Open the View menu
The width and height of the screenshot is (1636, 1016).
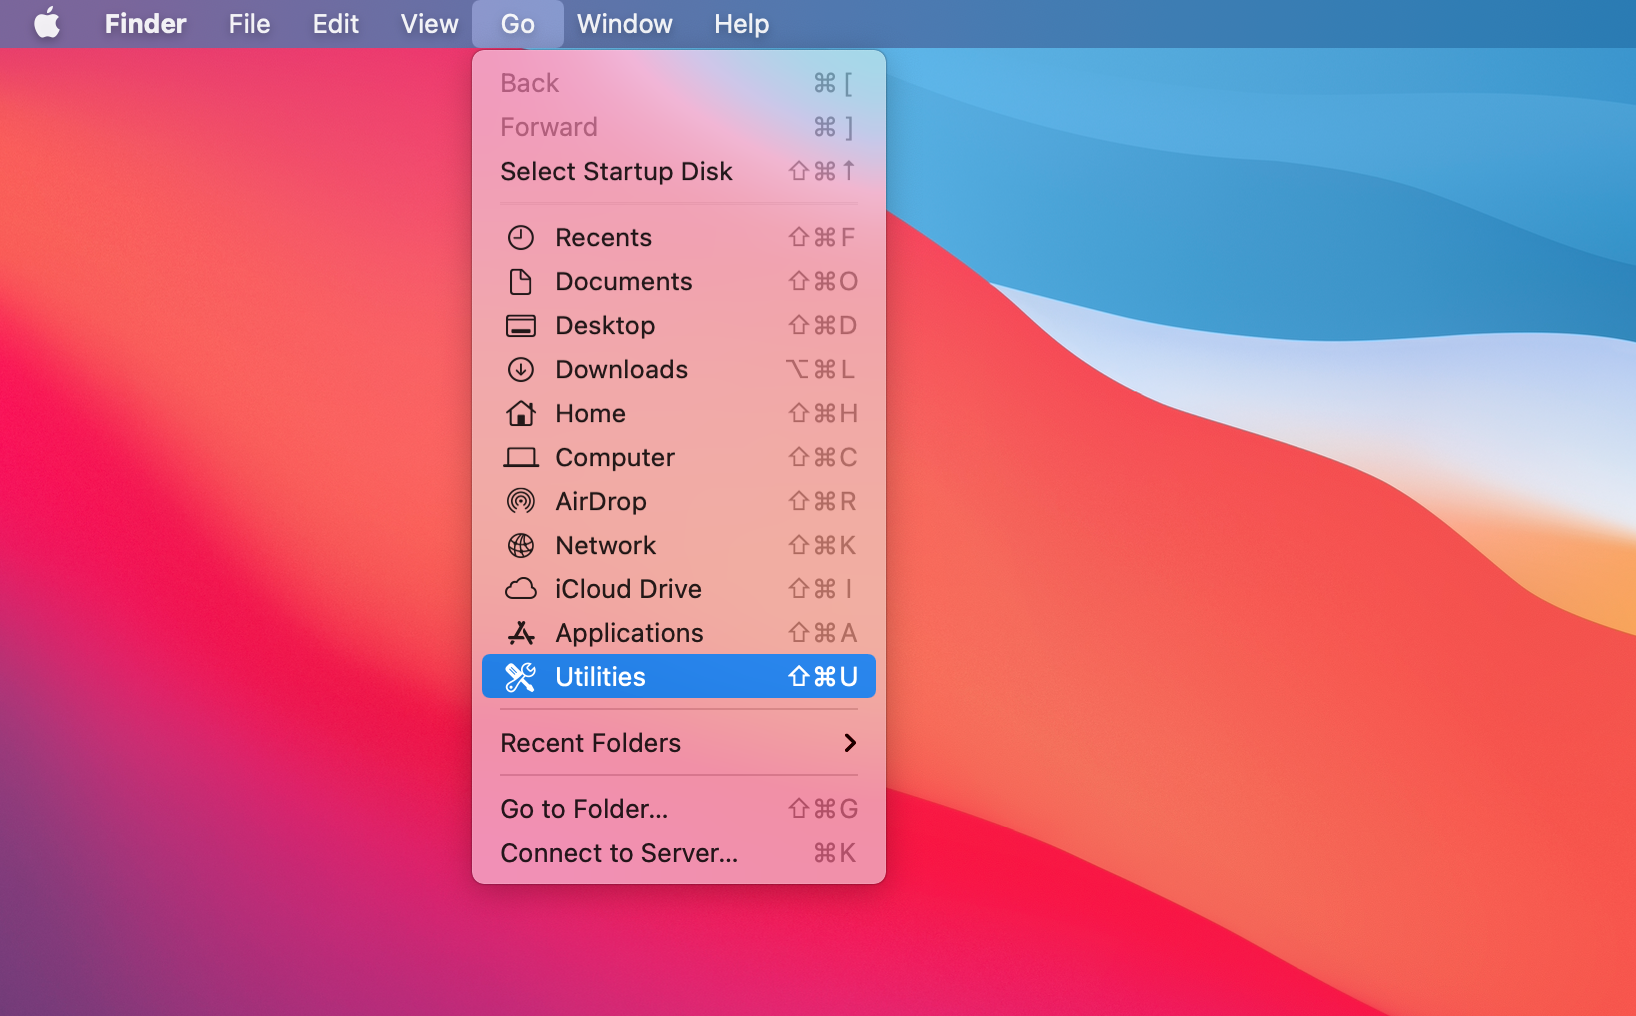pos(429,24)
